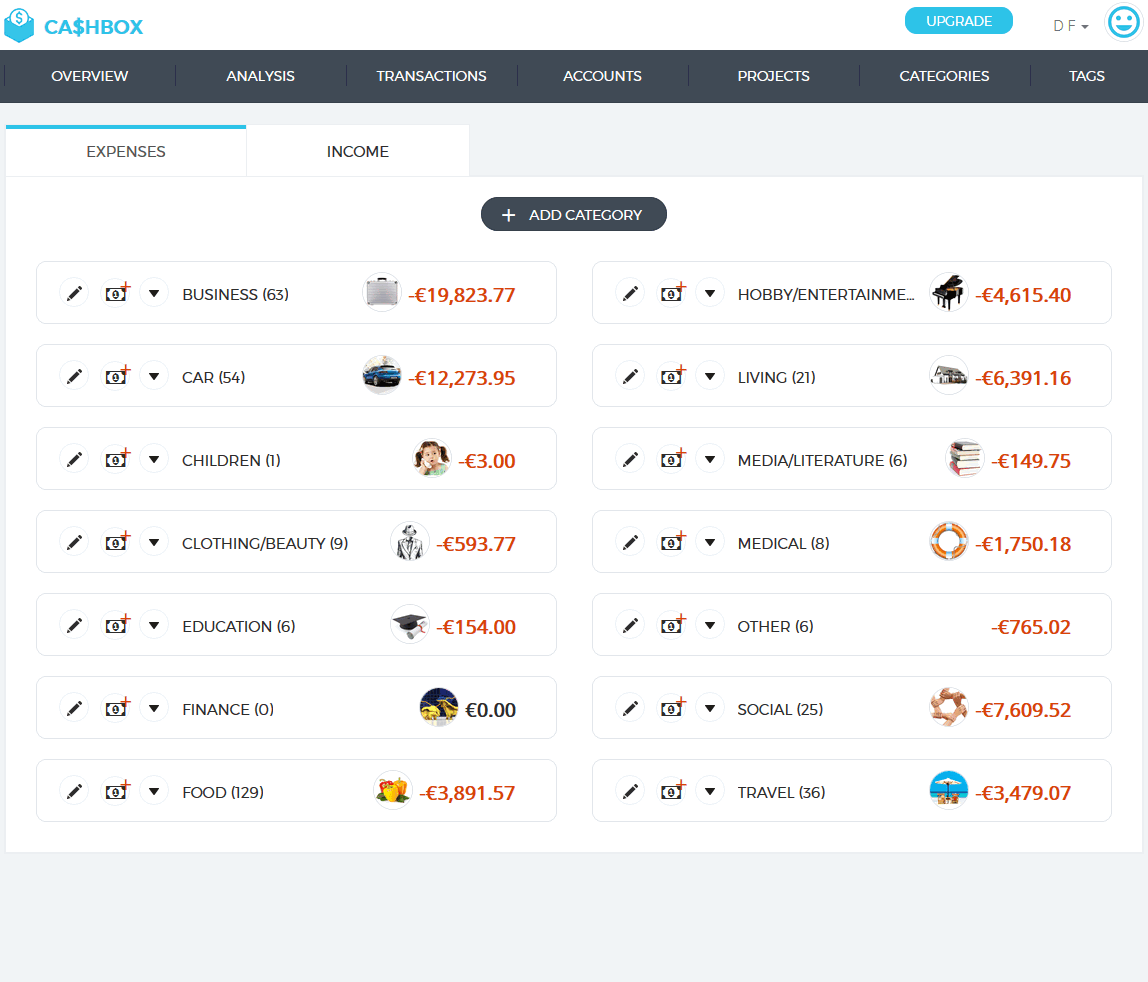Click the smiley profile avatar icon
Viewport: 1148px width, 982px height.
click(x=1124, y=23)
